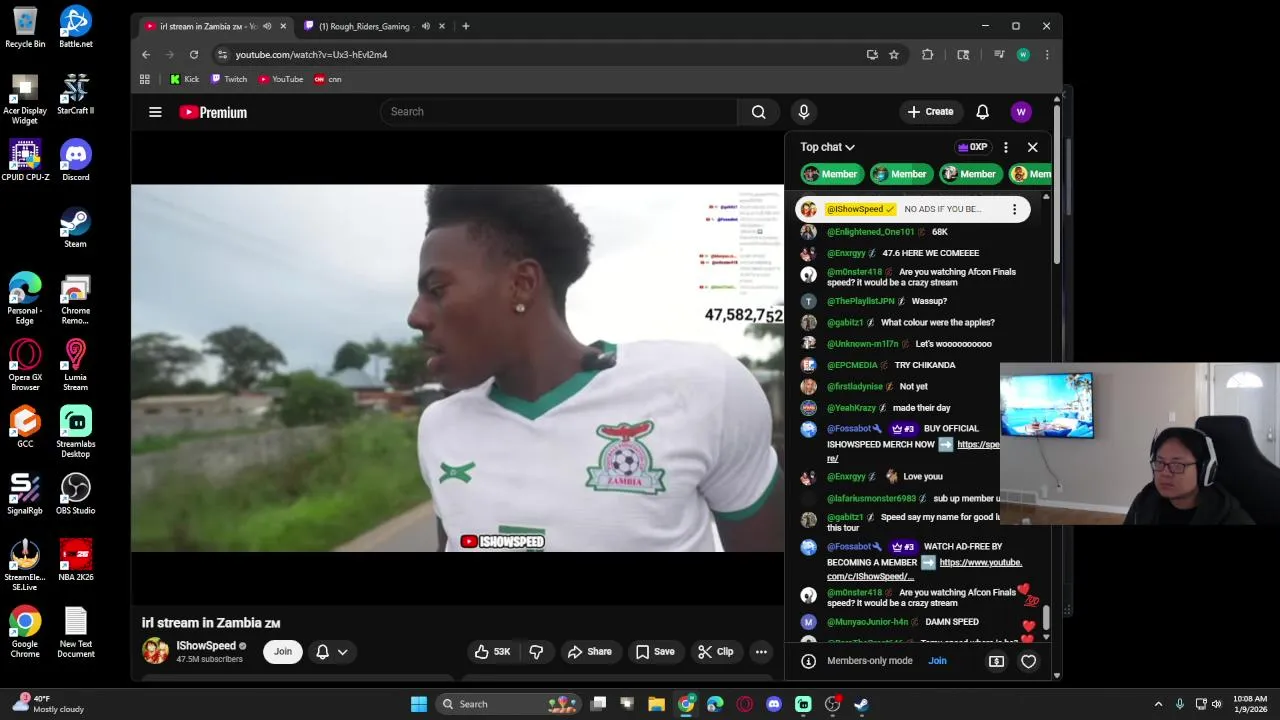Click the video player showing ISHOWSPEED stream
This screenshot has height=720, width=1280.
(458, 368)
